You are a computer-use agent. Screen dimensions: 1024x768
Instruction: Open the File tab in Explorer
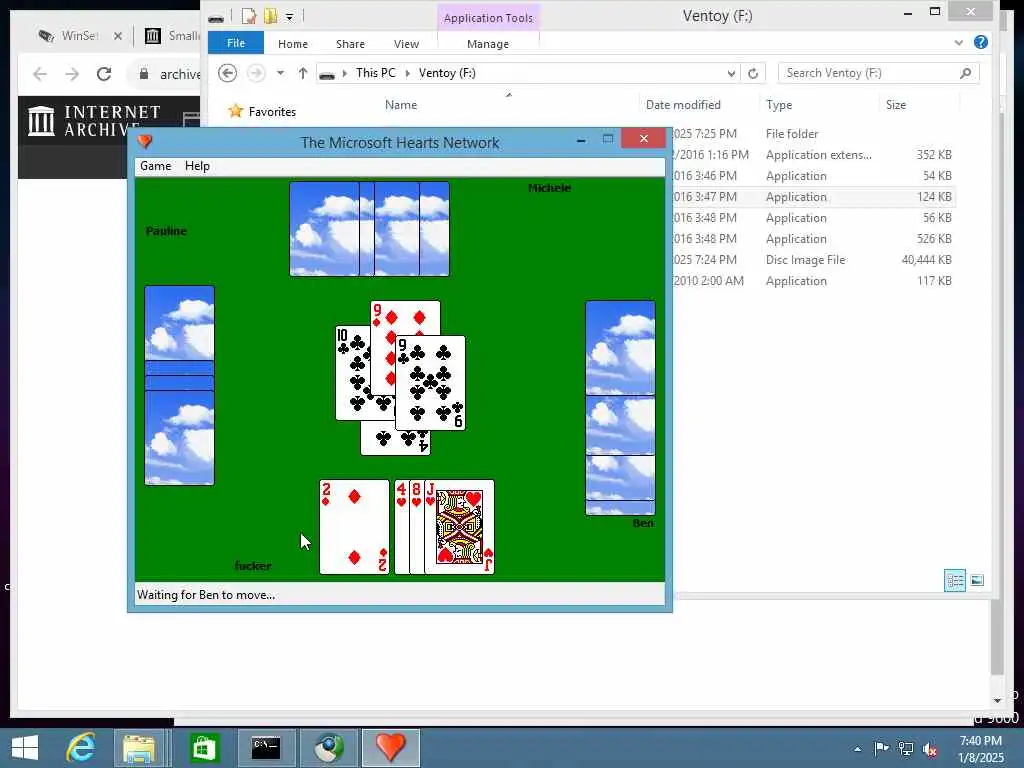[x=236, y=43]
